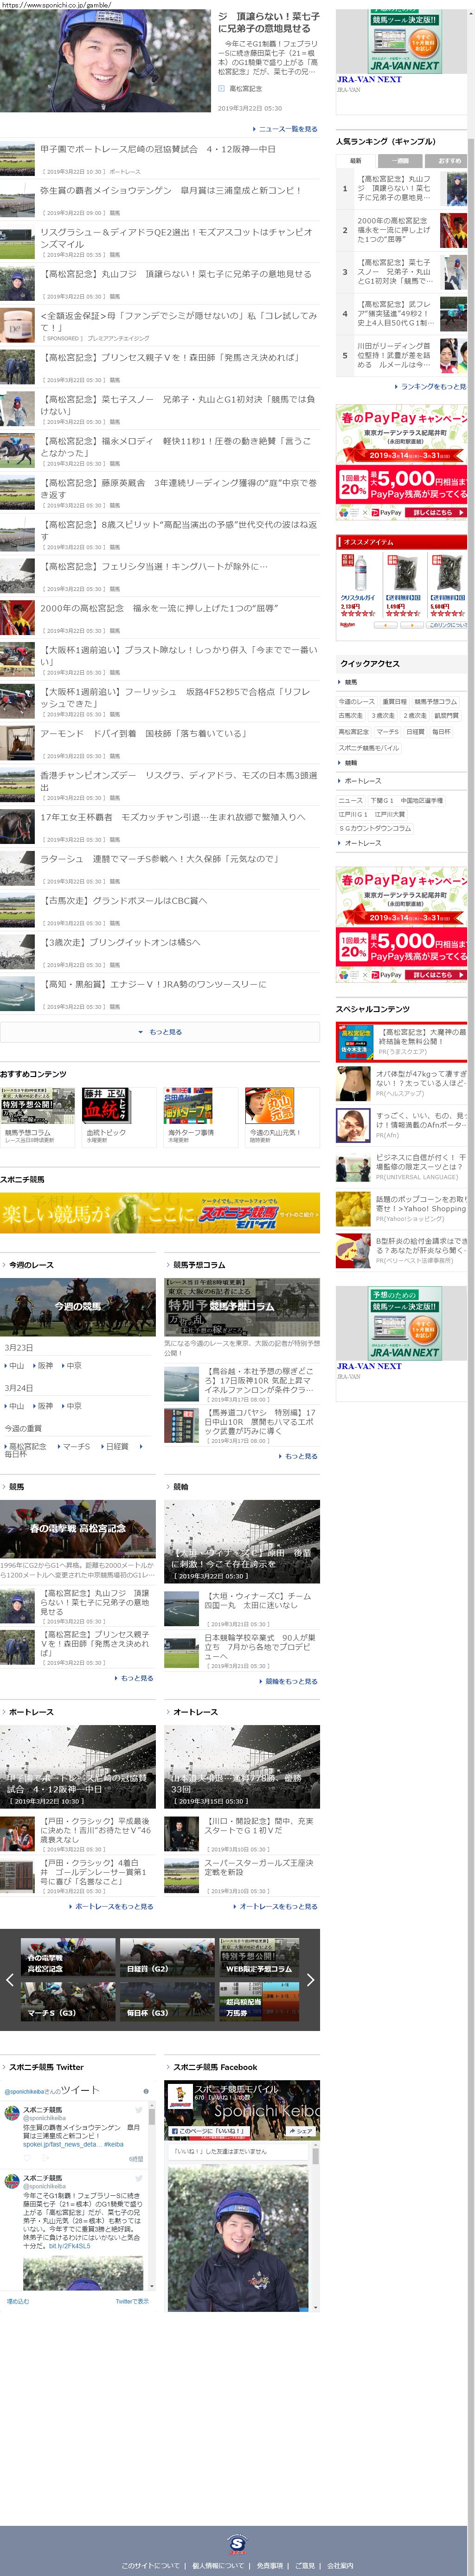Click the スポニチ競馬モバイル yellow banner
This screenshot has height=2576, width=475.
tap(160, 1213)
